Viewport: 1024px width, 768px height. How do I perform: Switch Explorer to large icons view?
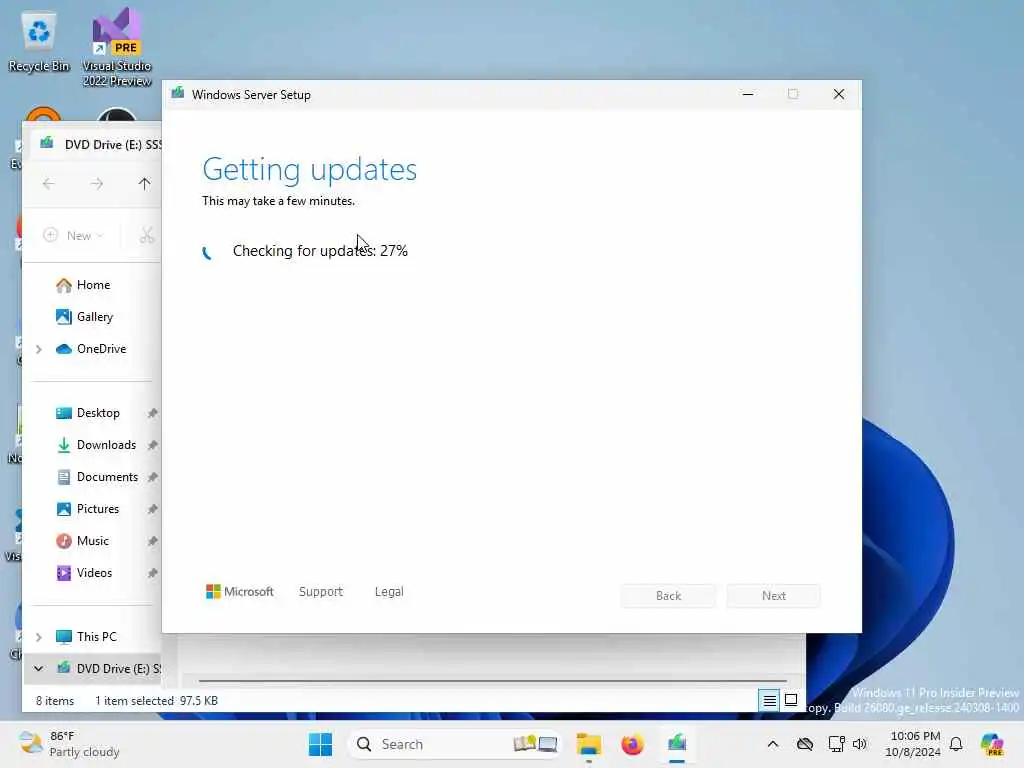(791, 701)
